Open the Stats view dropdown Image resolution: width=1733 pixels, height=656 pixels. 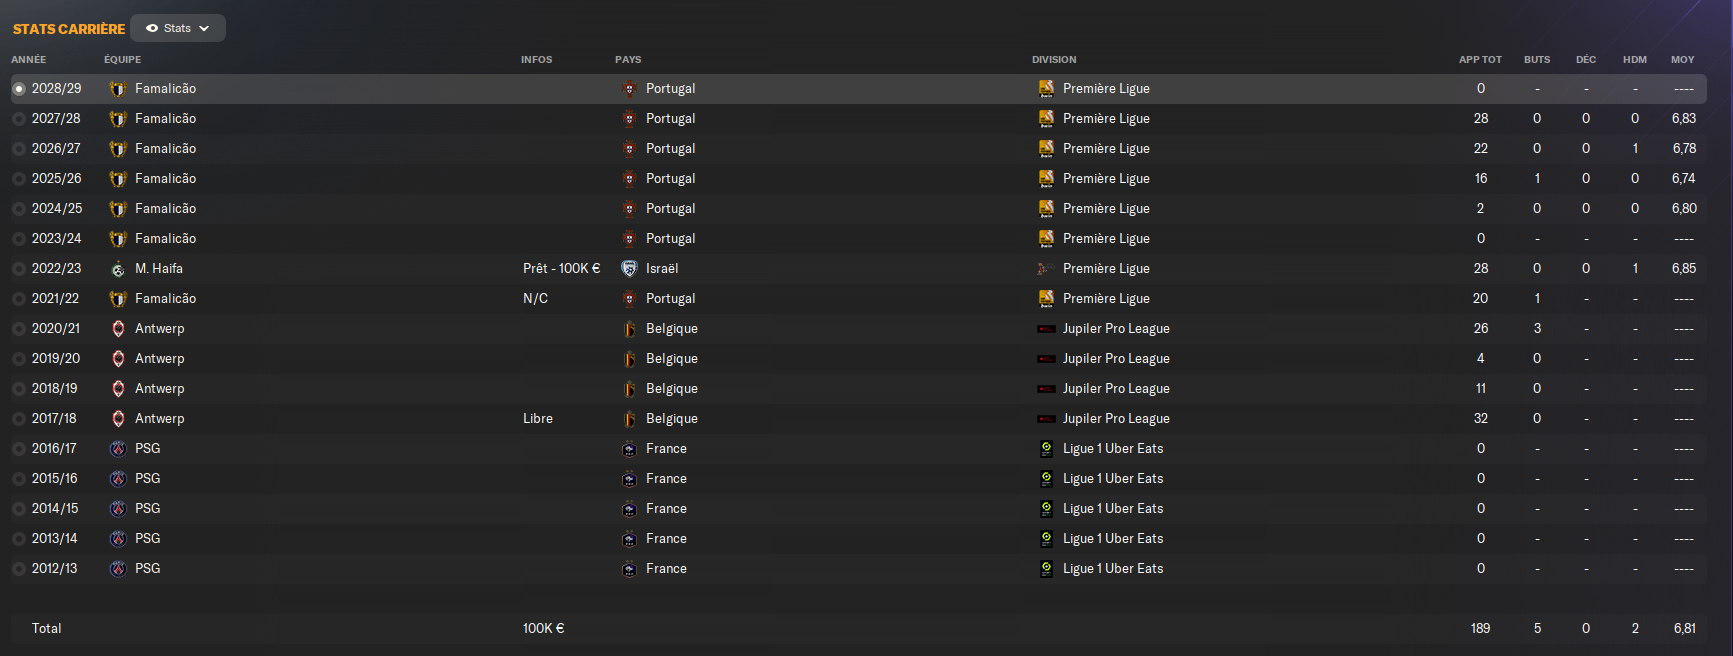coord(178,28)
